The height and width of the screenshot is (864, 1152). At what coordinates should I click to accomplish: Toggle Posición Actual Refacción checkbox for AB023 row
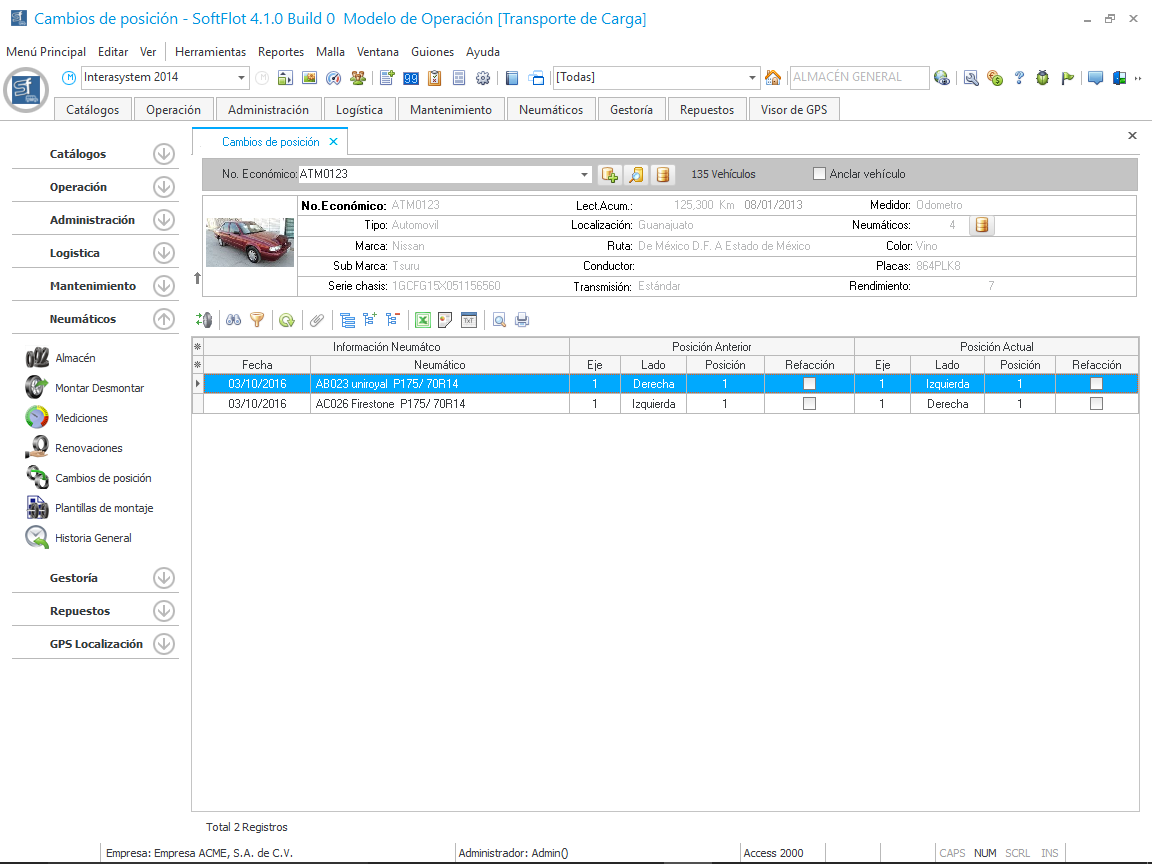coord(1096,384)
